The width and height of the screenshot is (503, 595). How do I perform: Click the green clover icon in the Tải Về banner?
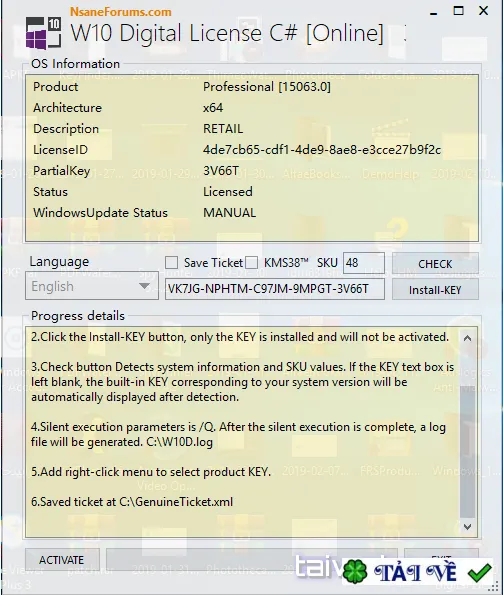click(355, 571)
